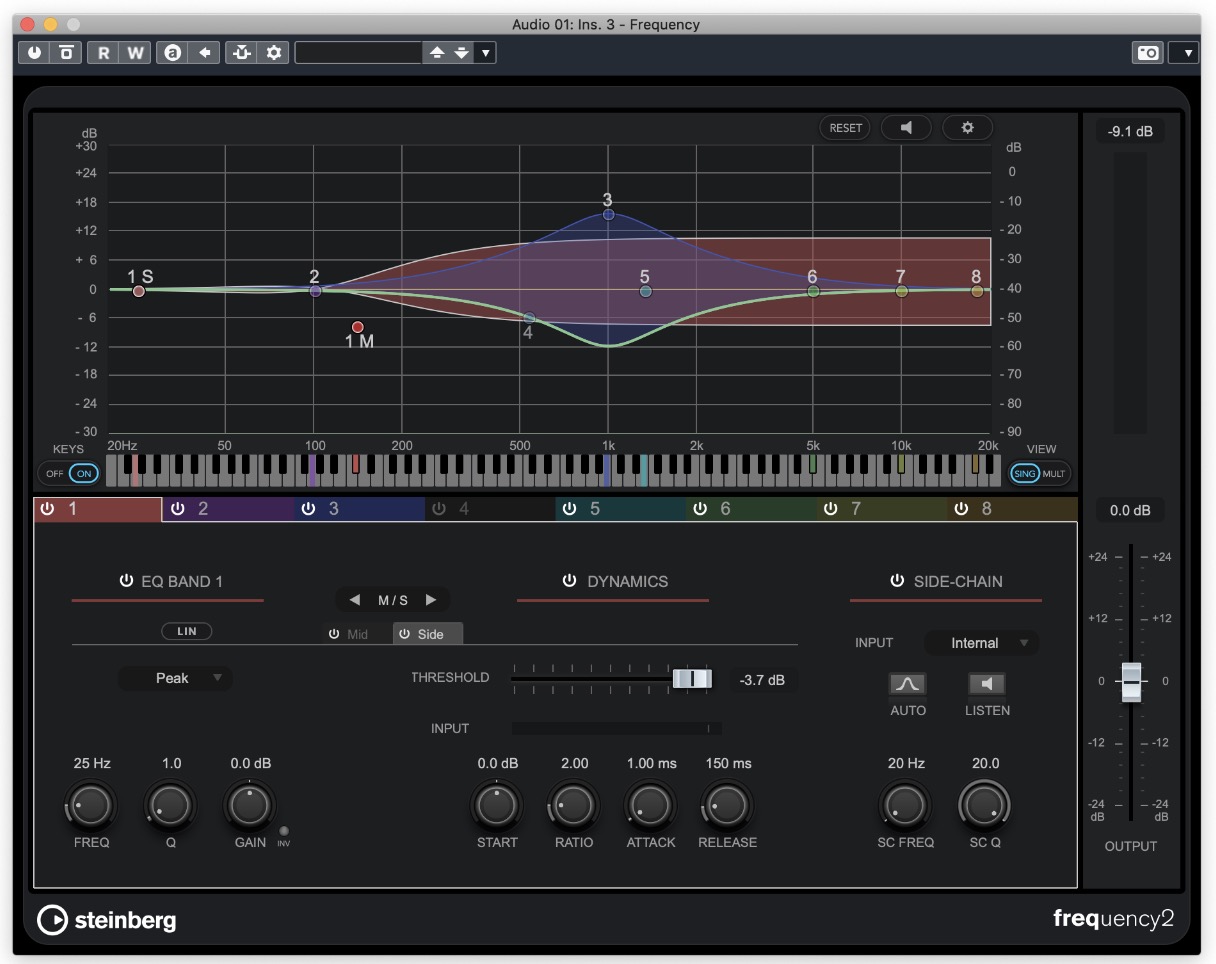Click the 25 Hz frequency value

[92, 763]
